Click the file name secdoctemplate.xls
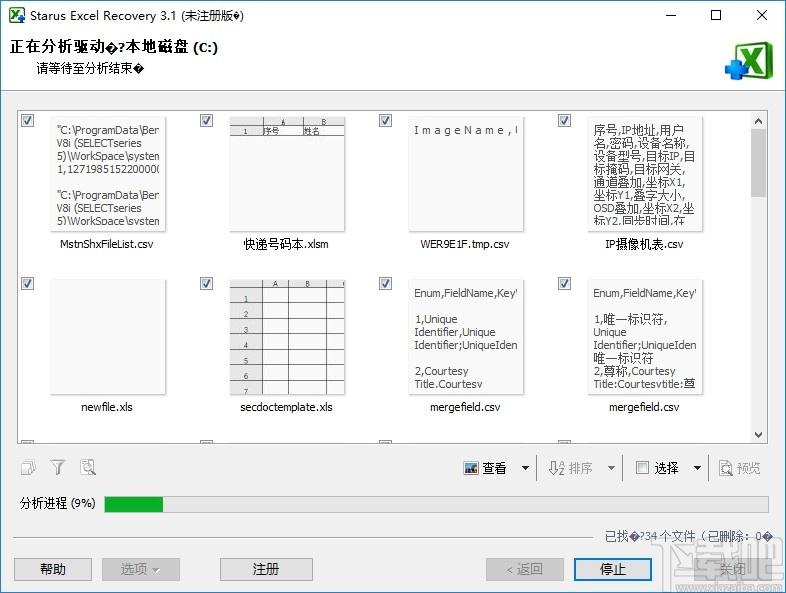Image resolution: width=786 pixels, height=593 pixels. [286, 407]
